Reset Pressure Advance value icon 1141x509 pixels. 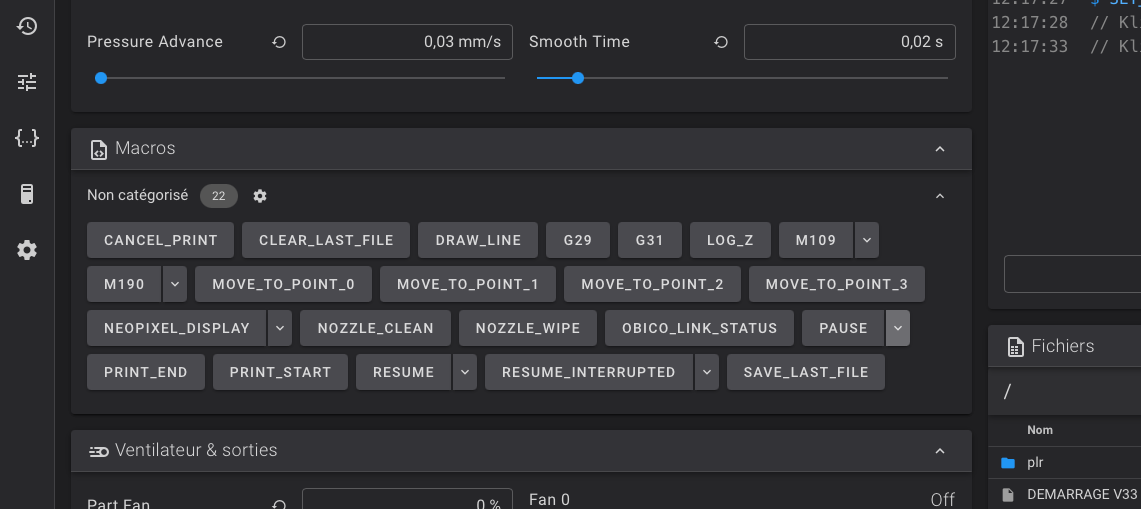coord(279,42)
